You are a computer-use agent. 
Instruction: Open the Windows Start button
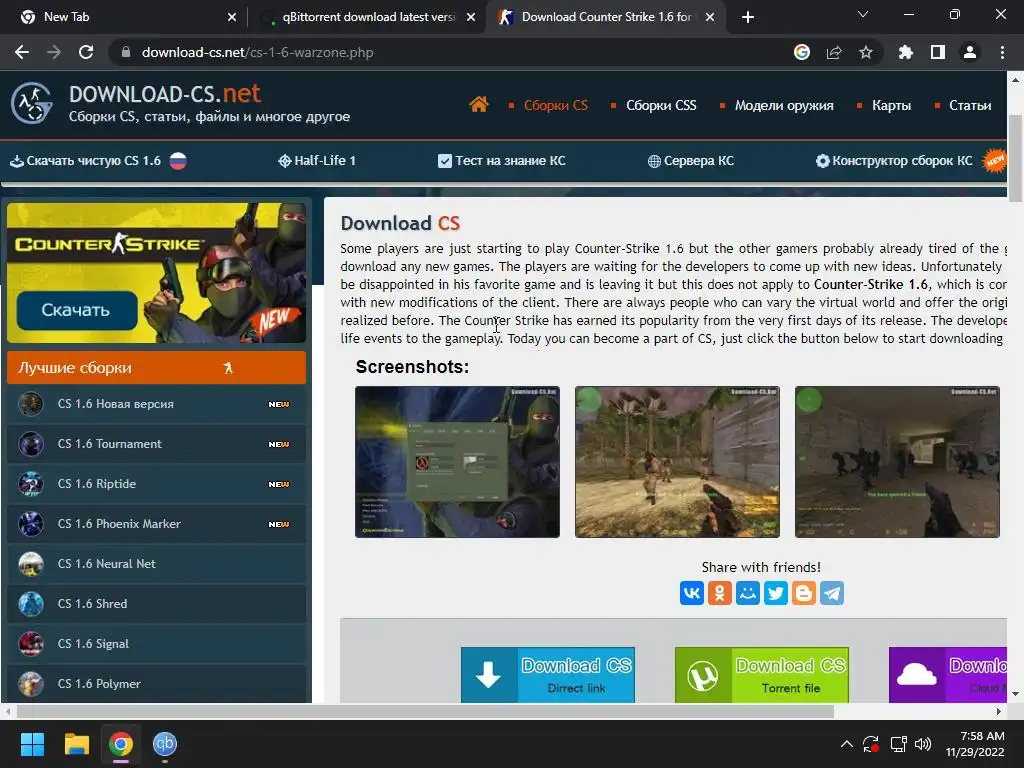[x=32, y=744]
